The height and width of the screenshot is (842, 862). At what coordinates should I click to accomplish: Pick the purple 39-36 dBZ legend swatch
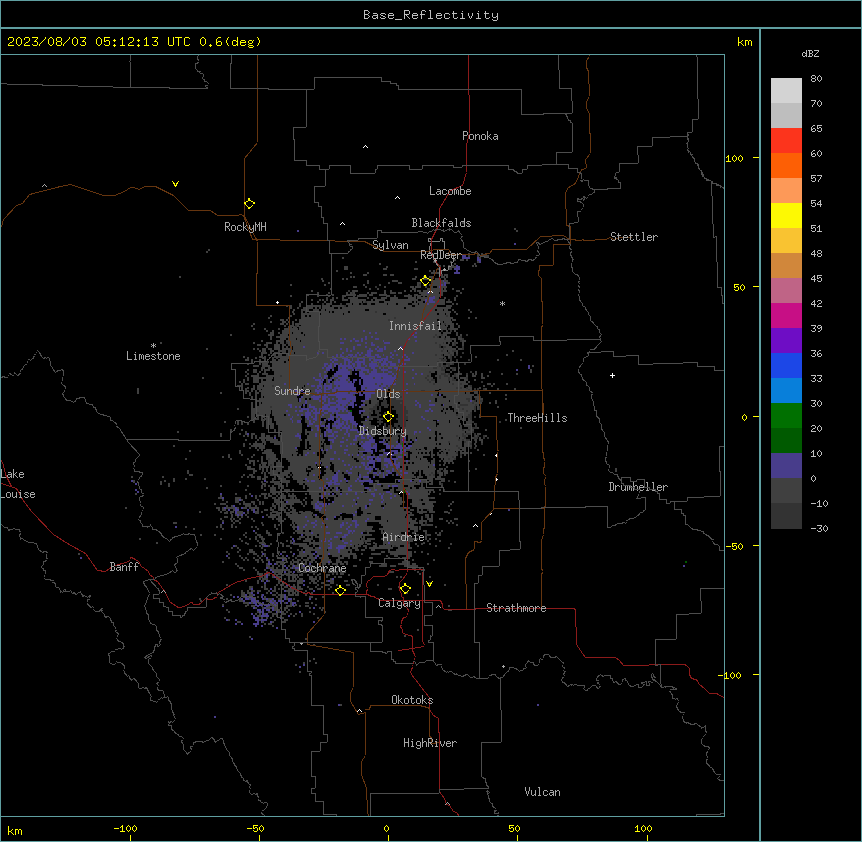point(786,341)
